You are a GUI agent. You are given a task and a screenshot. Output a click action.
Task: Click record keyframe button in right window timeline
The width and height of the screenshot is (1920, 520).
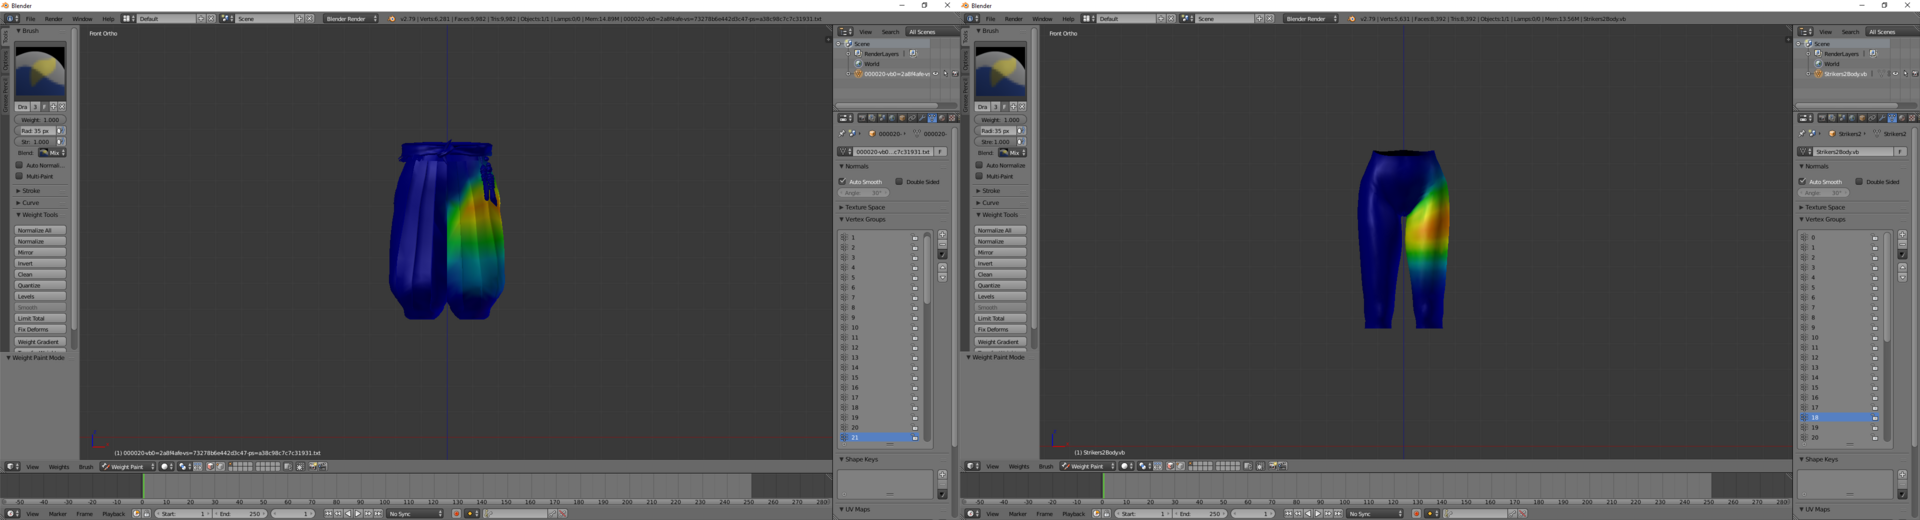pyautogui.click(x=1416, y=514)
